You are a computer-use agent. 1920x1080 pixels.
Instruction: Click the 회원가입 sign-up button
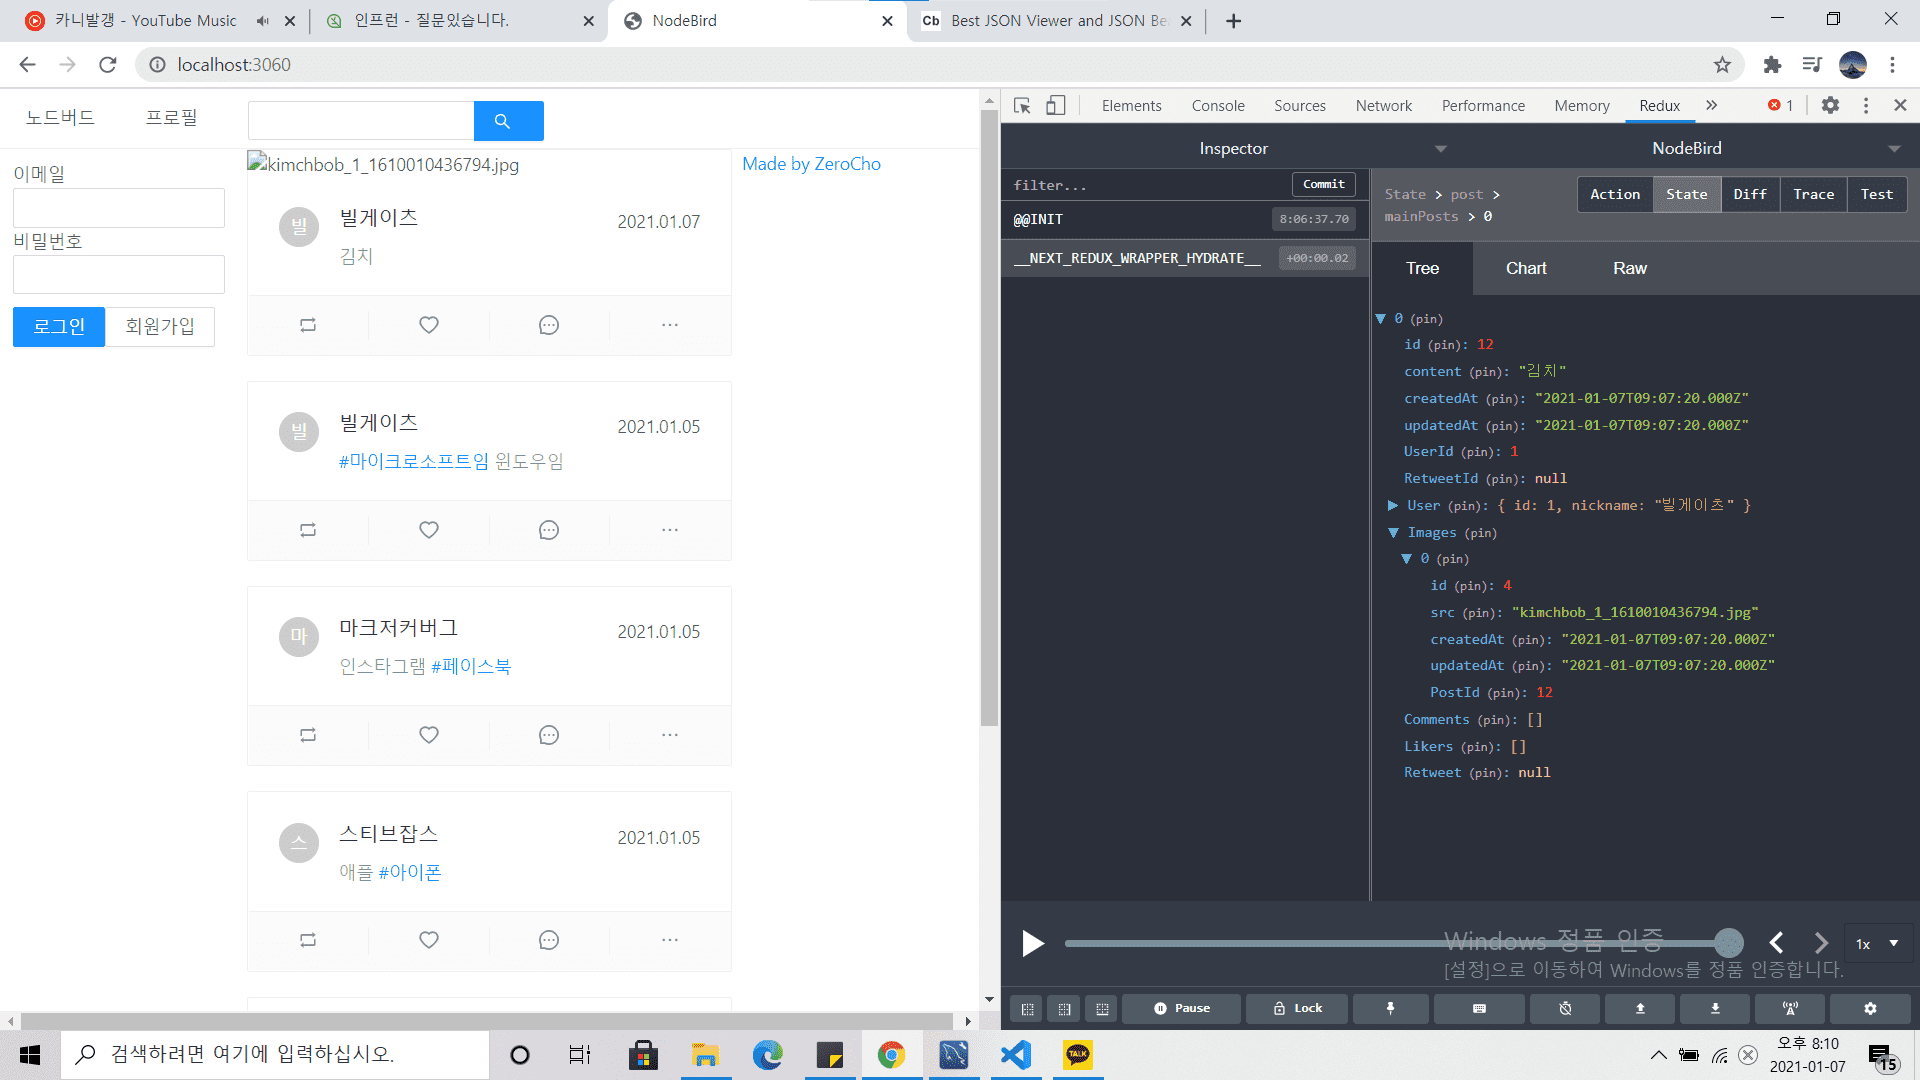160,327
